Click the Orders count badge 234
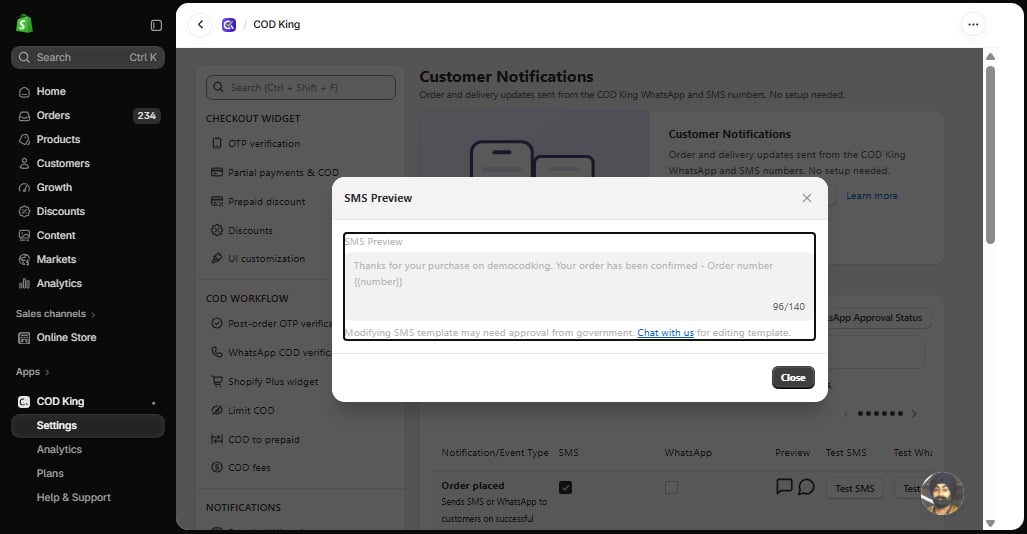 [147, 116]
